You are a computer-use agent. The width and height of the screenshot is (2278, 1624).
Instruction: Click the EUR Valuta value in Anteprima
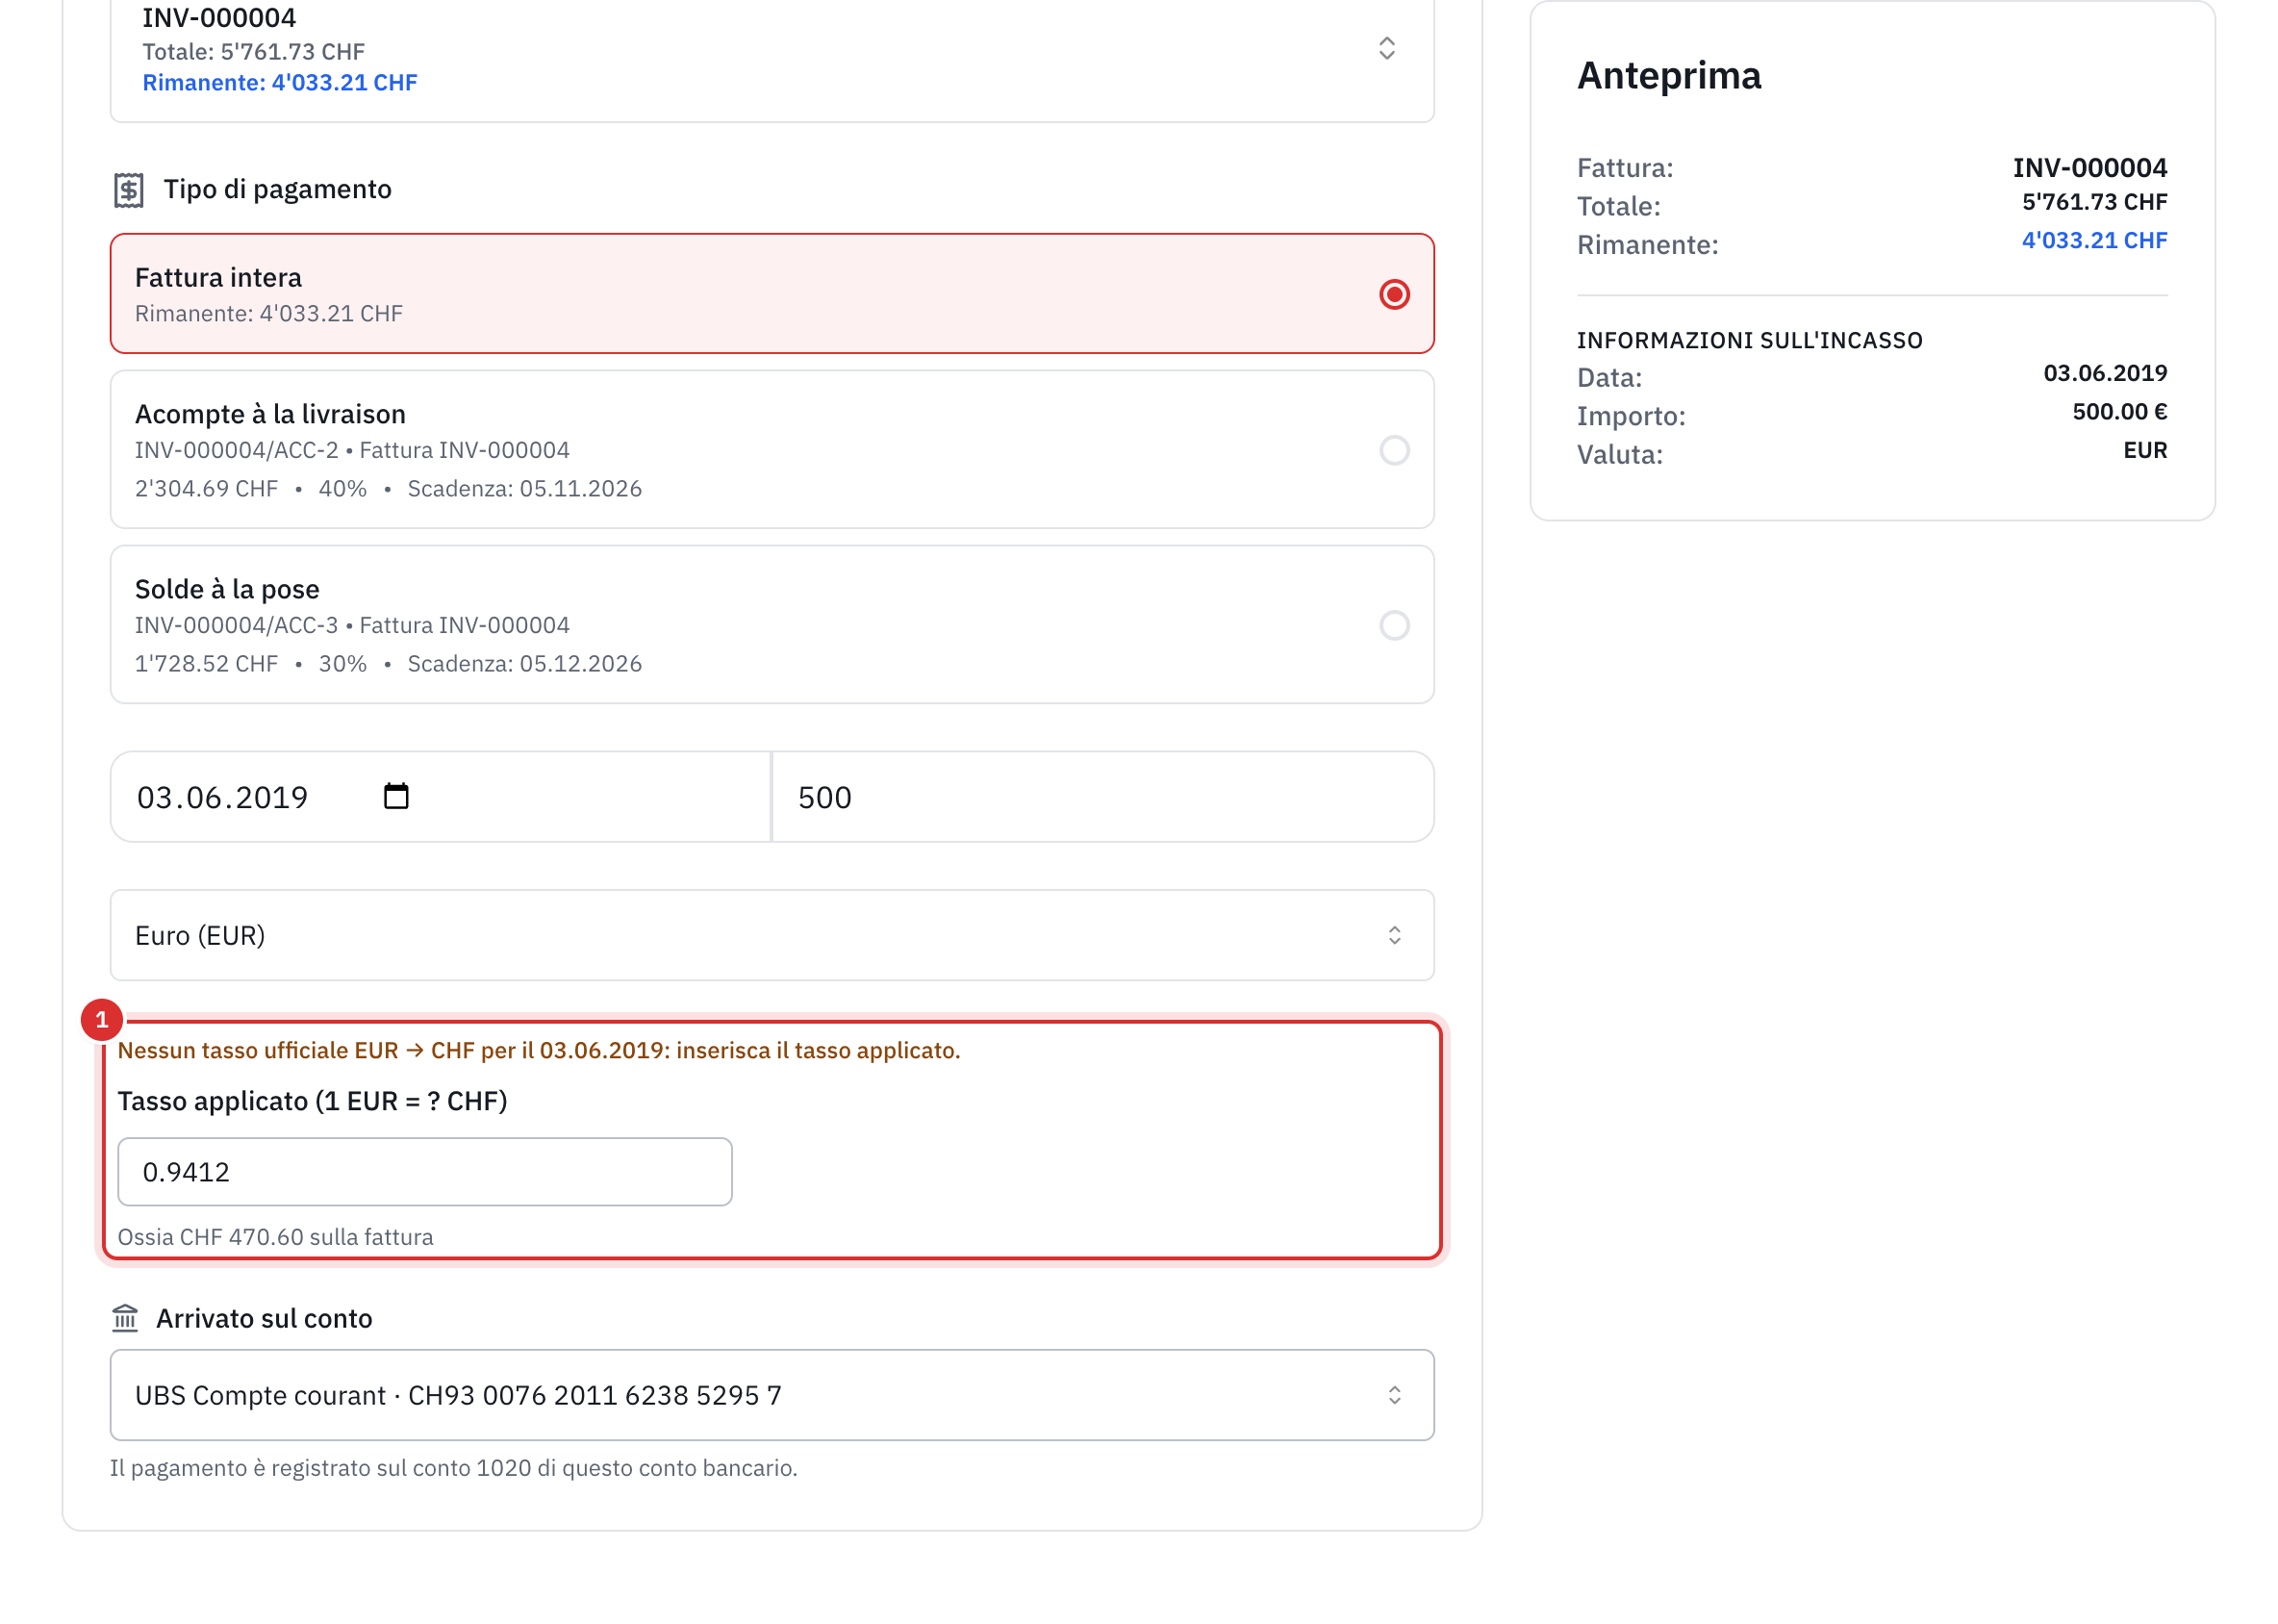point(2145,451)
